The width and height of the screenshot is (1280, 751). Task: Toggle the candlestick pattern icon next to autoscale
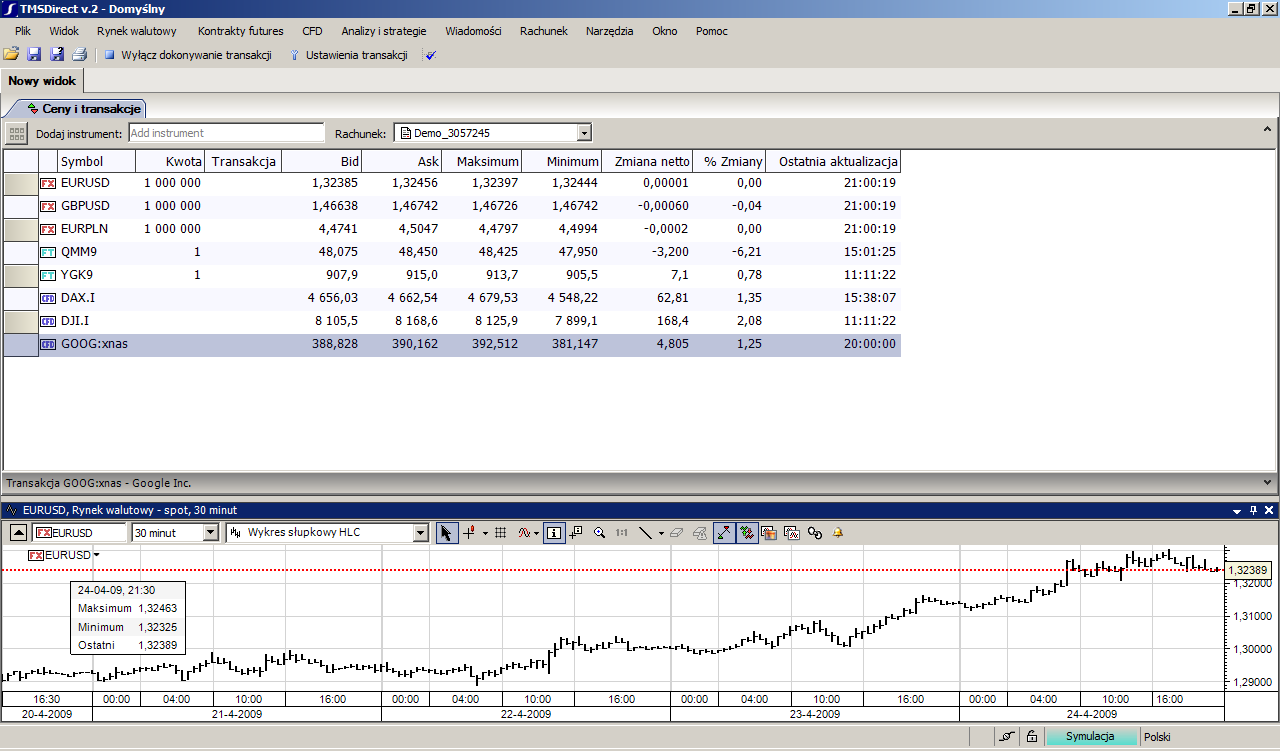746,533
